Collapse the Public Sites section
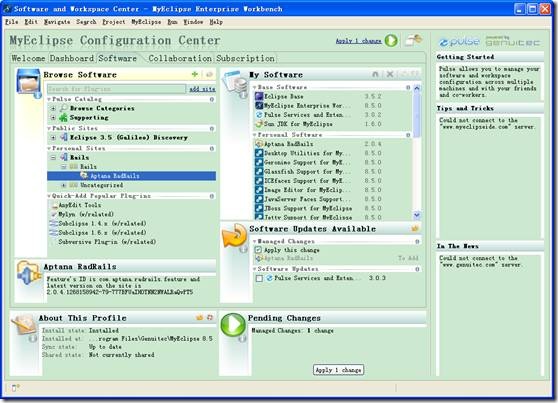Image resolution: width=558 pixels, height=403 pixels. [x=49, y=128]
